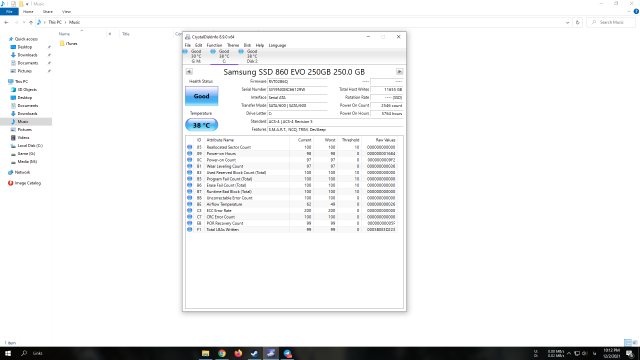Image resolution: width=640 pixels, height=360 pixels.
Task: Click status icon of CRC Error Count row
Action: (189, 217)
